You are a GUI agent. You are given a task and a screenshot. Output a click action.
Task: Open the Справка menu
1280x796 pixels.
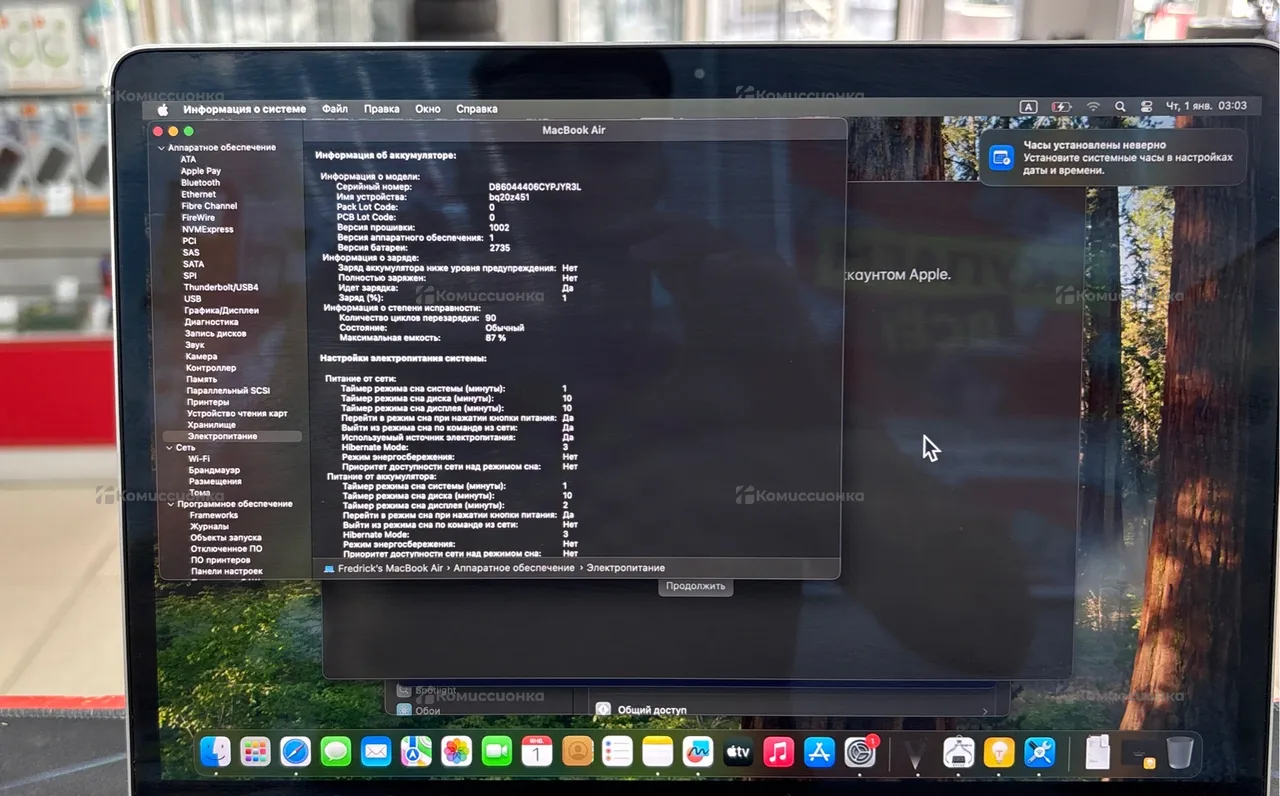pyautogui.click(x=477, y=109)
